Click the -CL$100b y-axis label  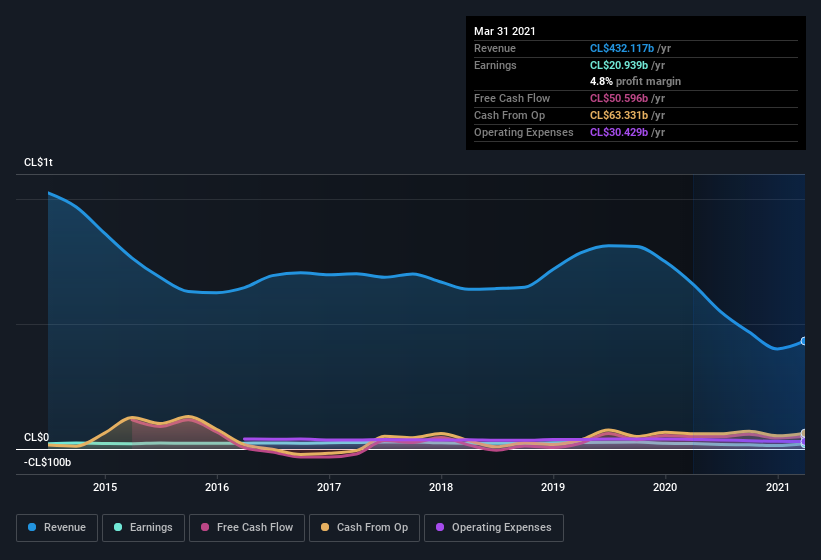48,462
